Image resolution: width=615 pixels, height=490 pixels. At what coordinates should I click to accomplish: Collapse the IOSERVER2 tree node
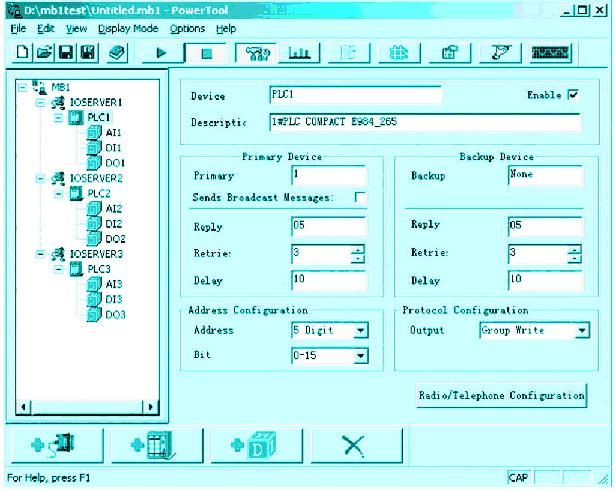40,179
